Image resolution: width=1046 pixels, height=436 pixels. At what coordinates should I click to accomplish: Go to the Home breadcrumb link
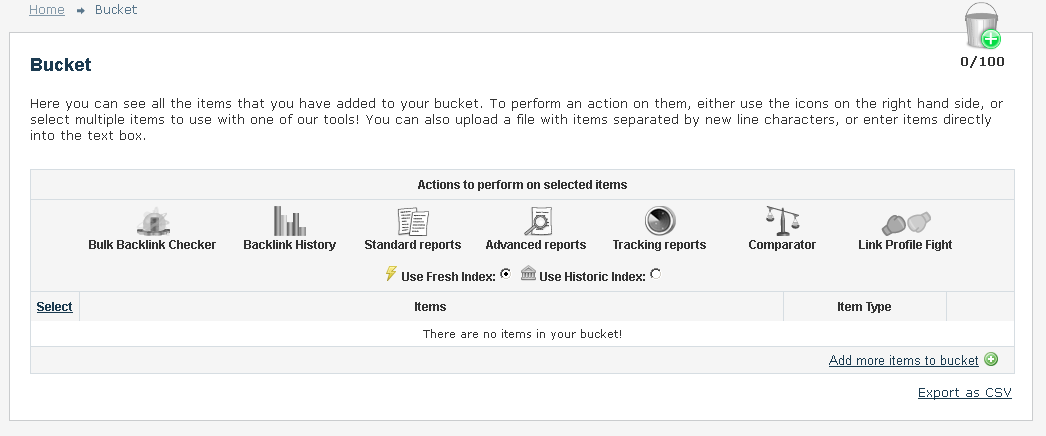(47, 9)
